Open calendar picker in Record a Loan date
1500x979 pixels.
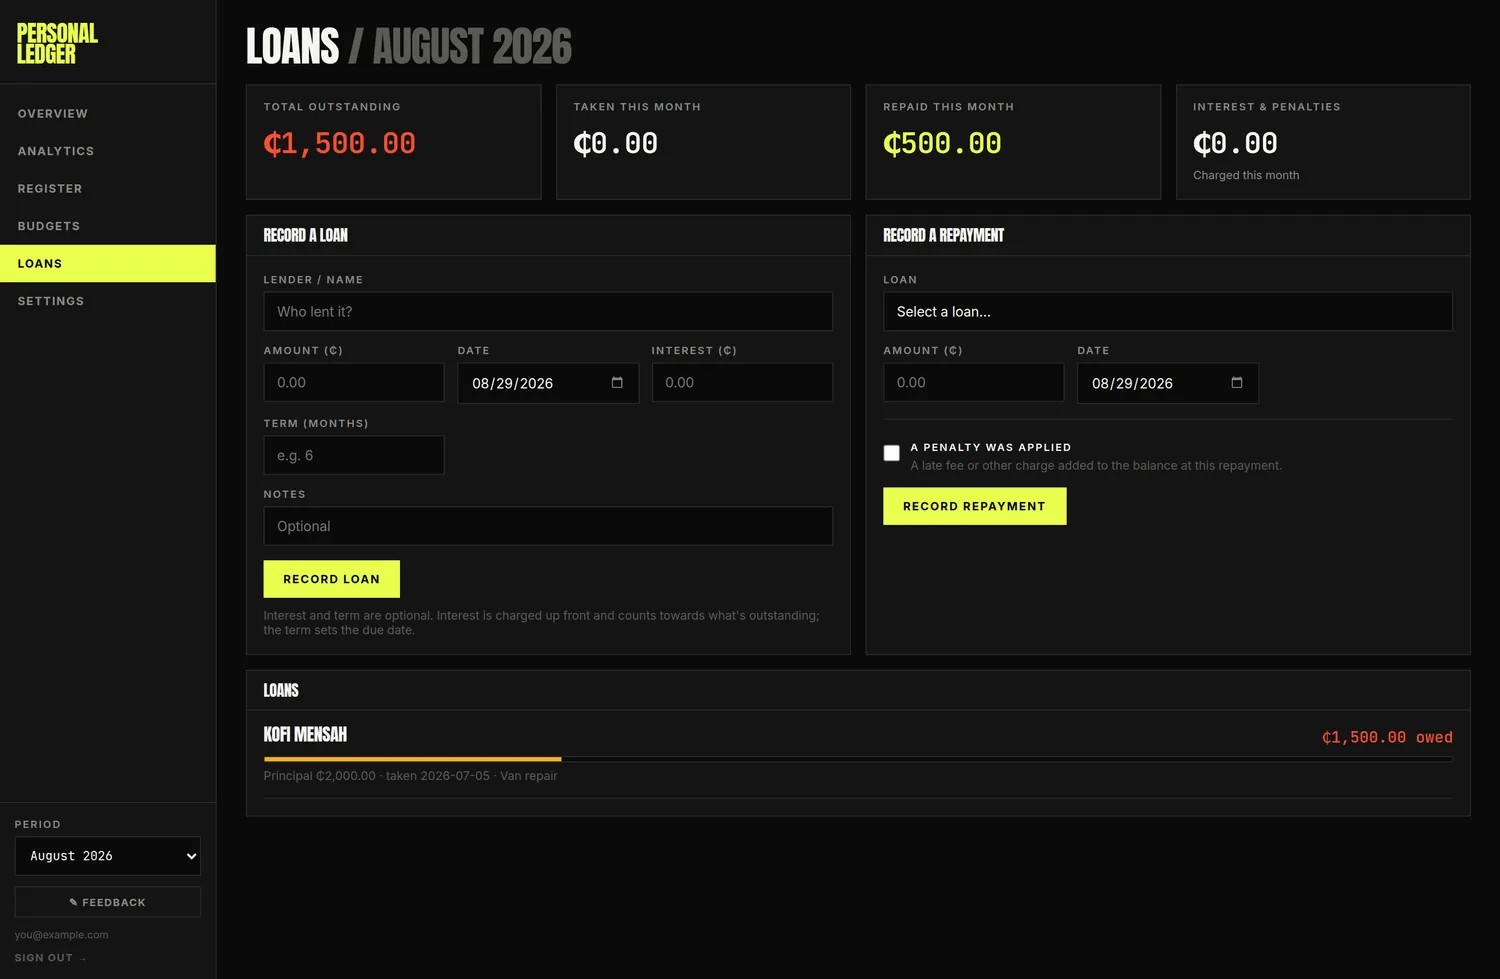(617, 383)
